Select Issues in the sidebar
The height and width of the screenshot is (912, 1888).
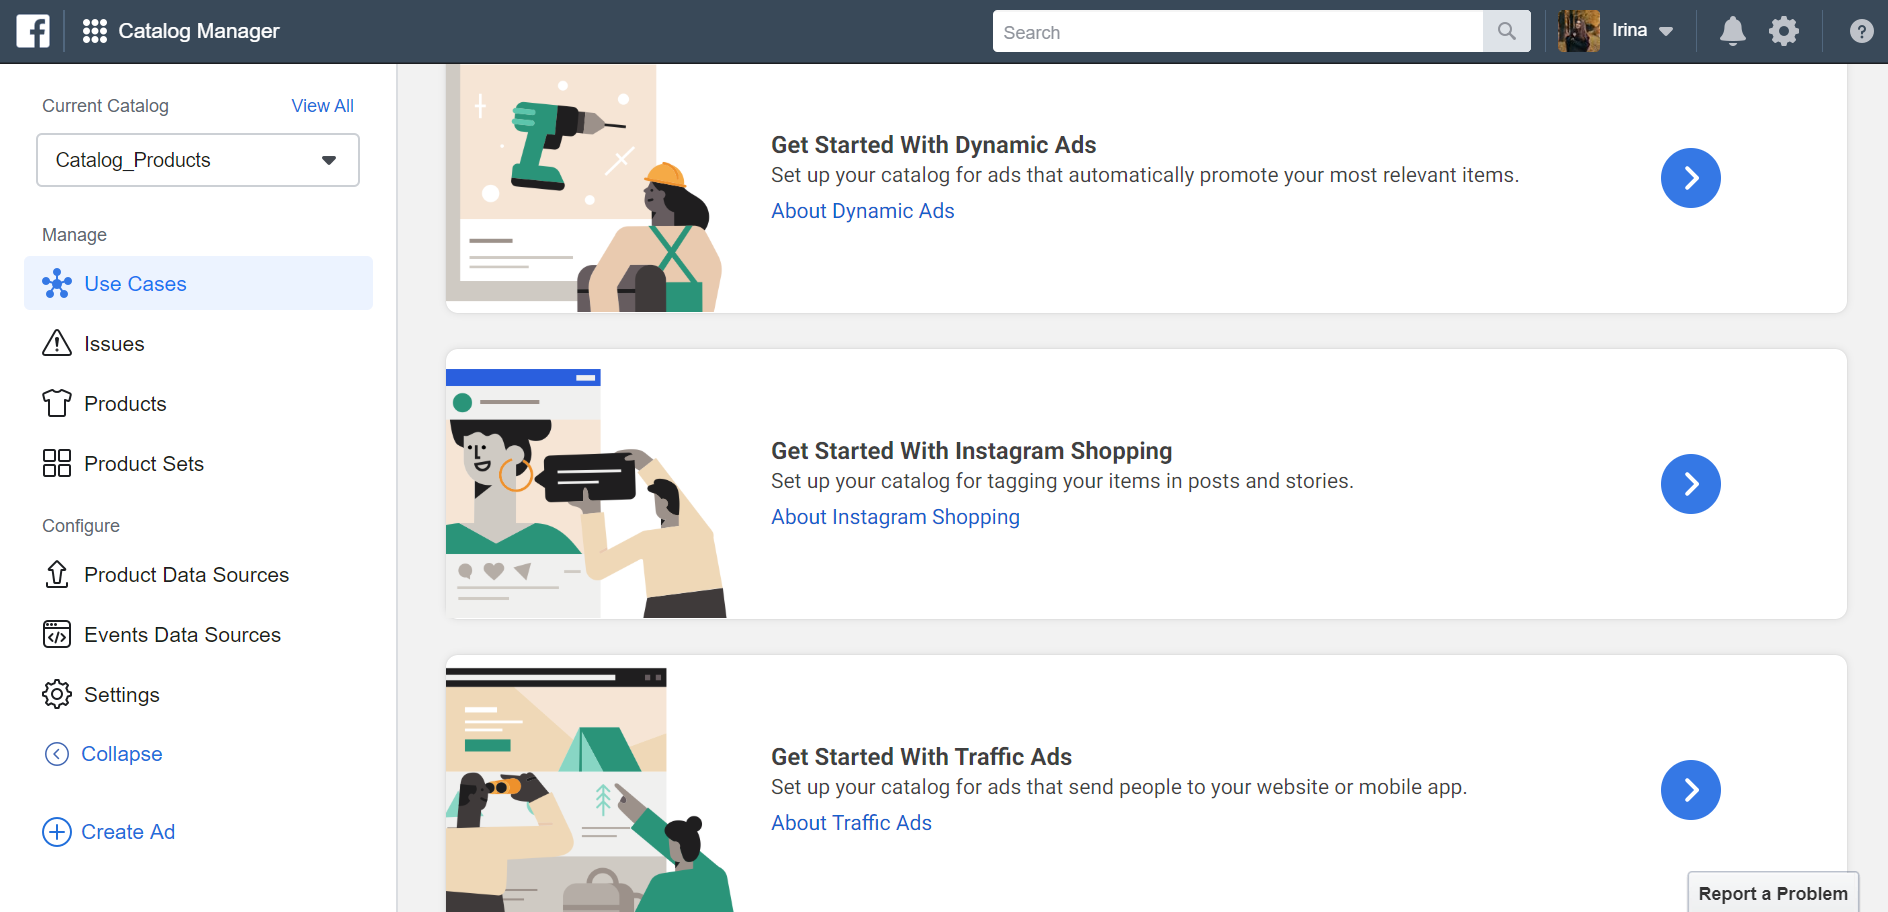tap(114, 344)
